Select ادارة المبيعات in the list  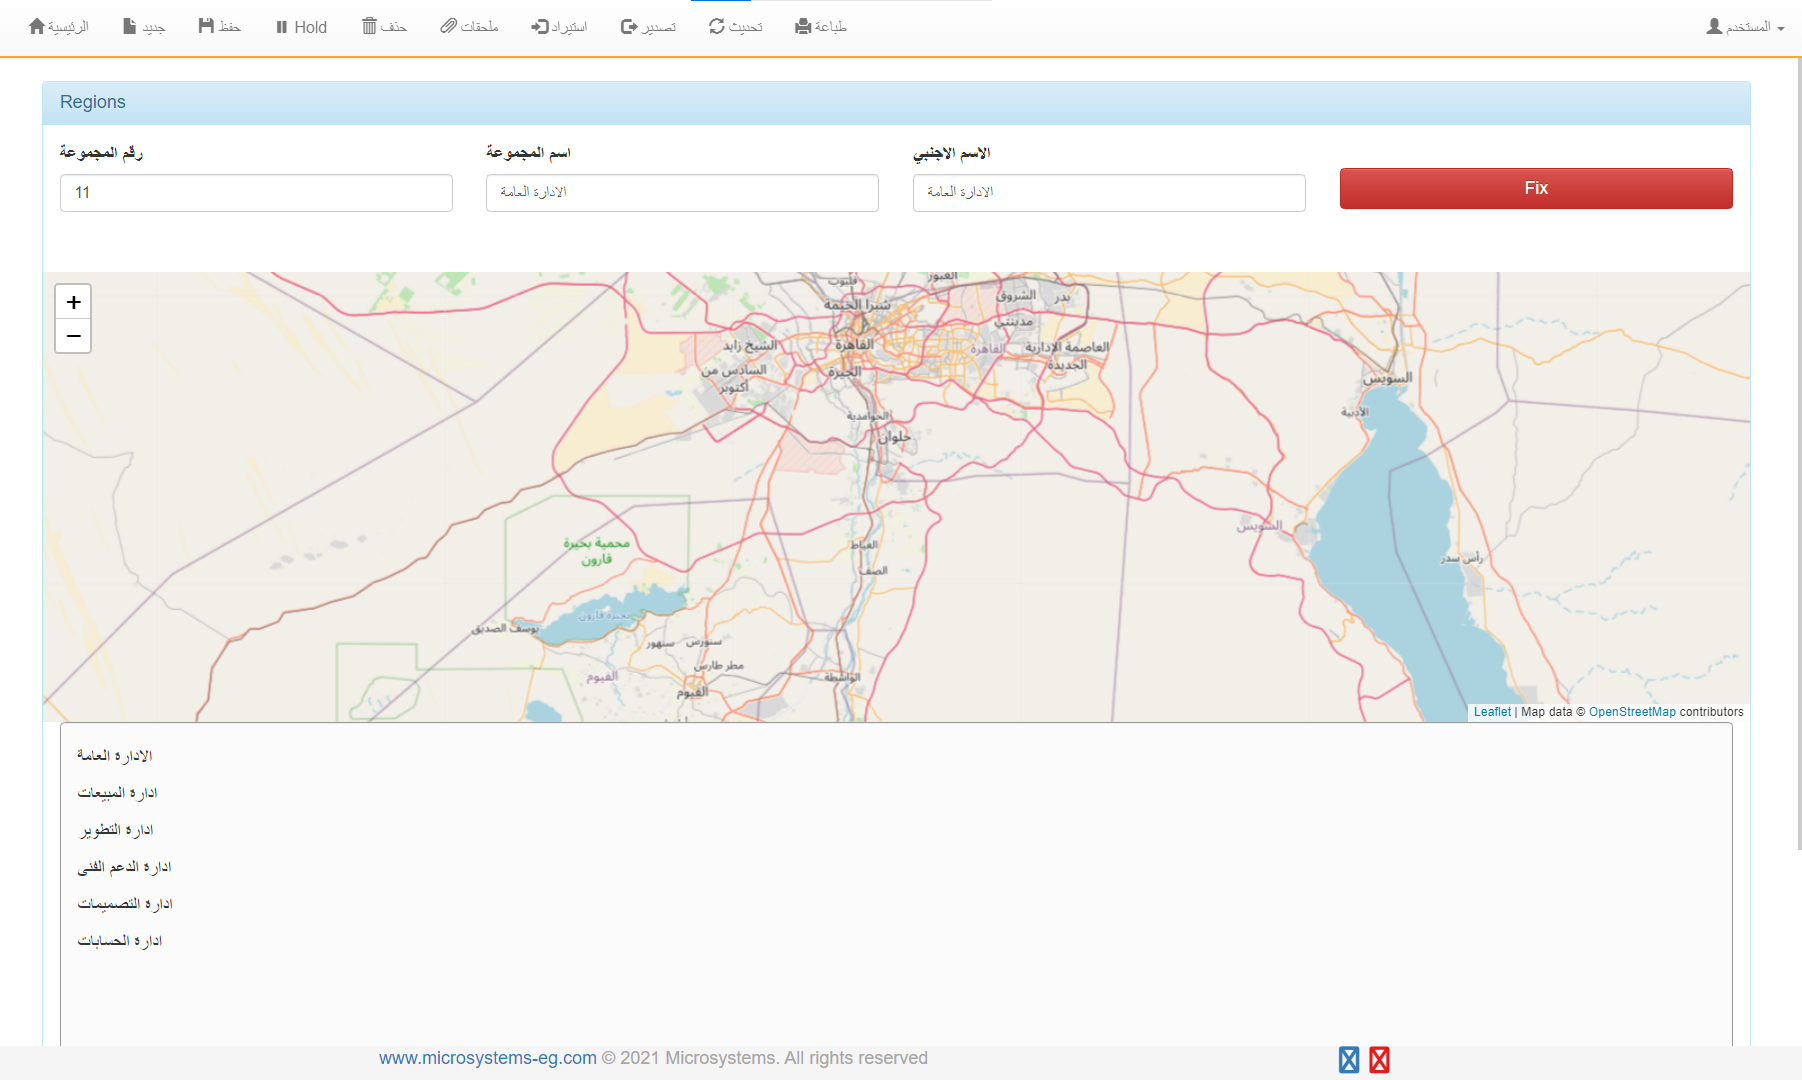click(x=118, y=793)
